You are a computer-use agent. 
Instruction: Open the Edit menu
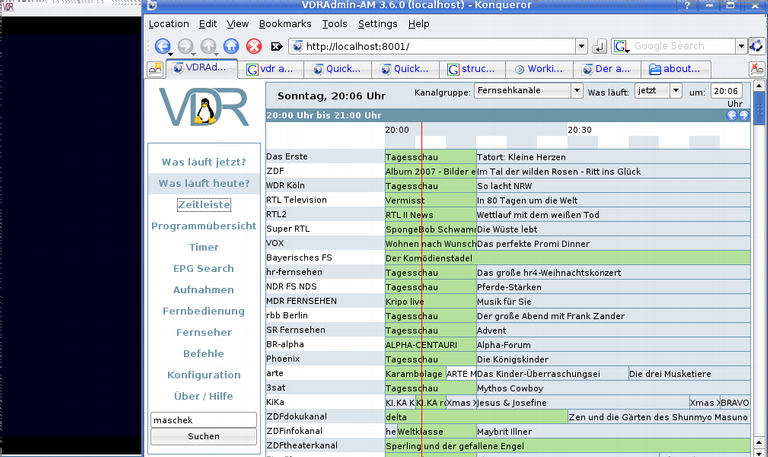click(x=208, y=24)
